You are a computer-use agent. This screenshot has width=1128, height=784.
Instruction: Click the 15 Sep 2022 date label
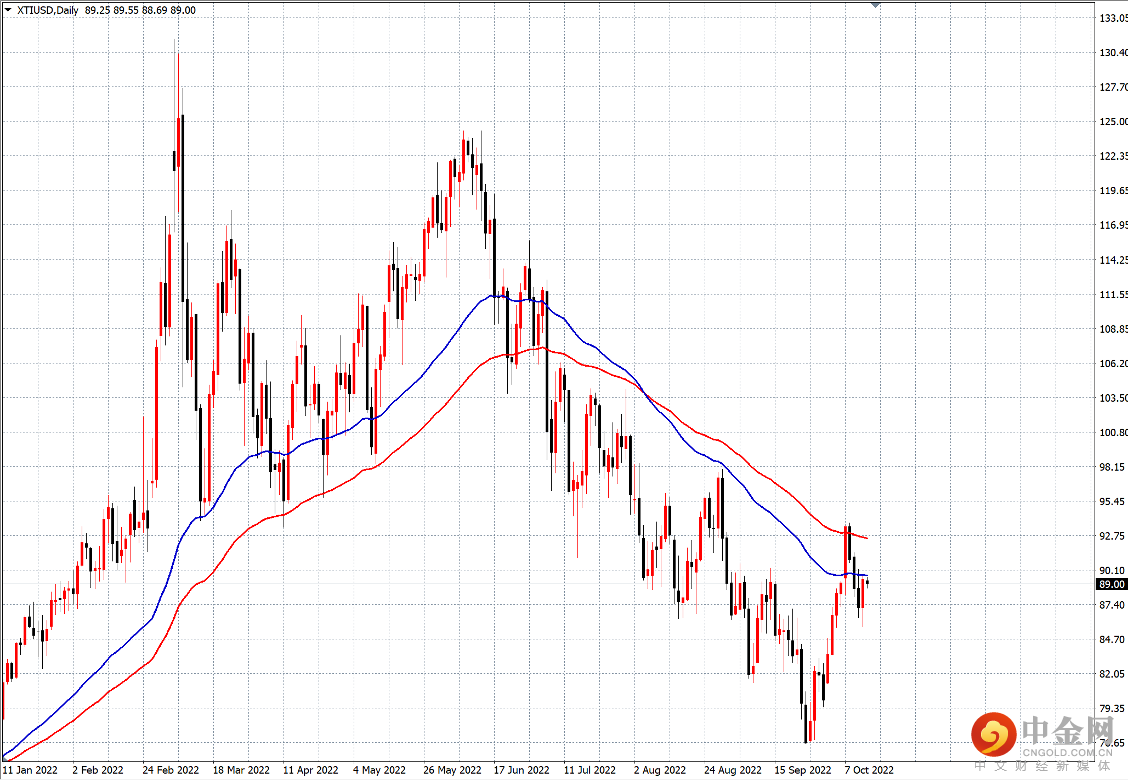point(803,770)
